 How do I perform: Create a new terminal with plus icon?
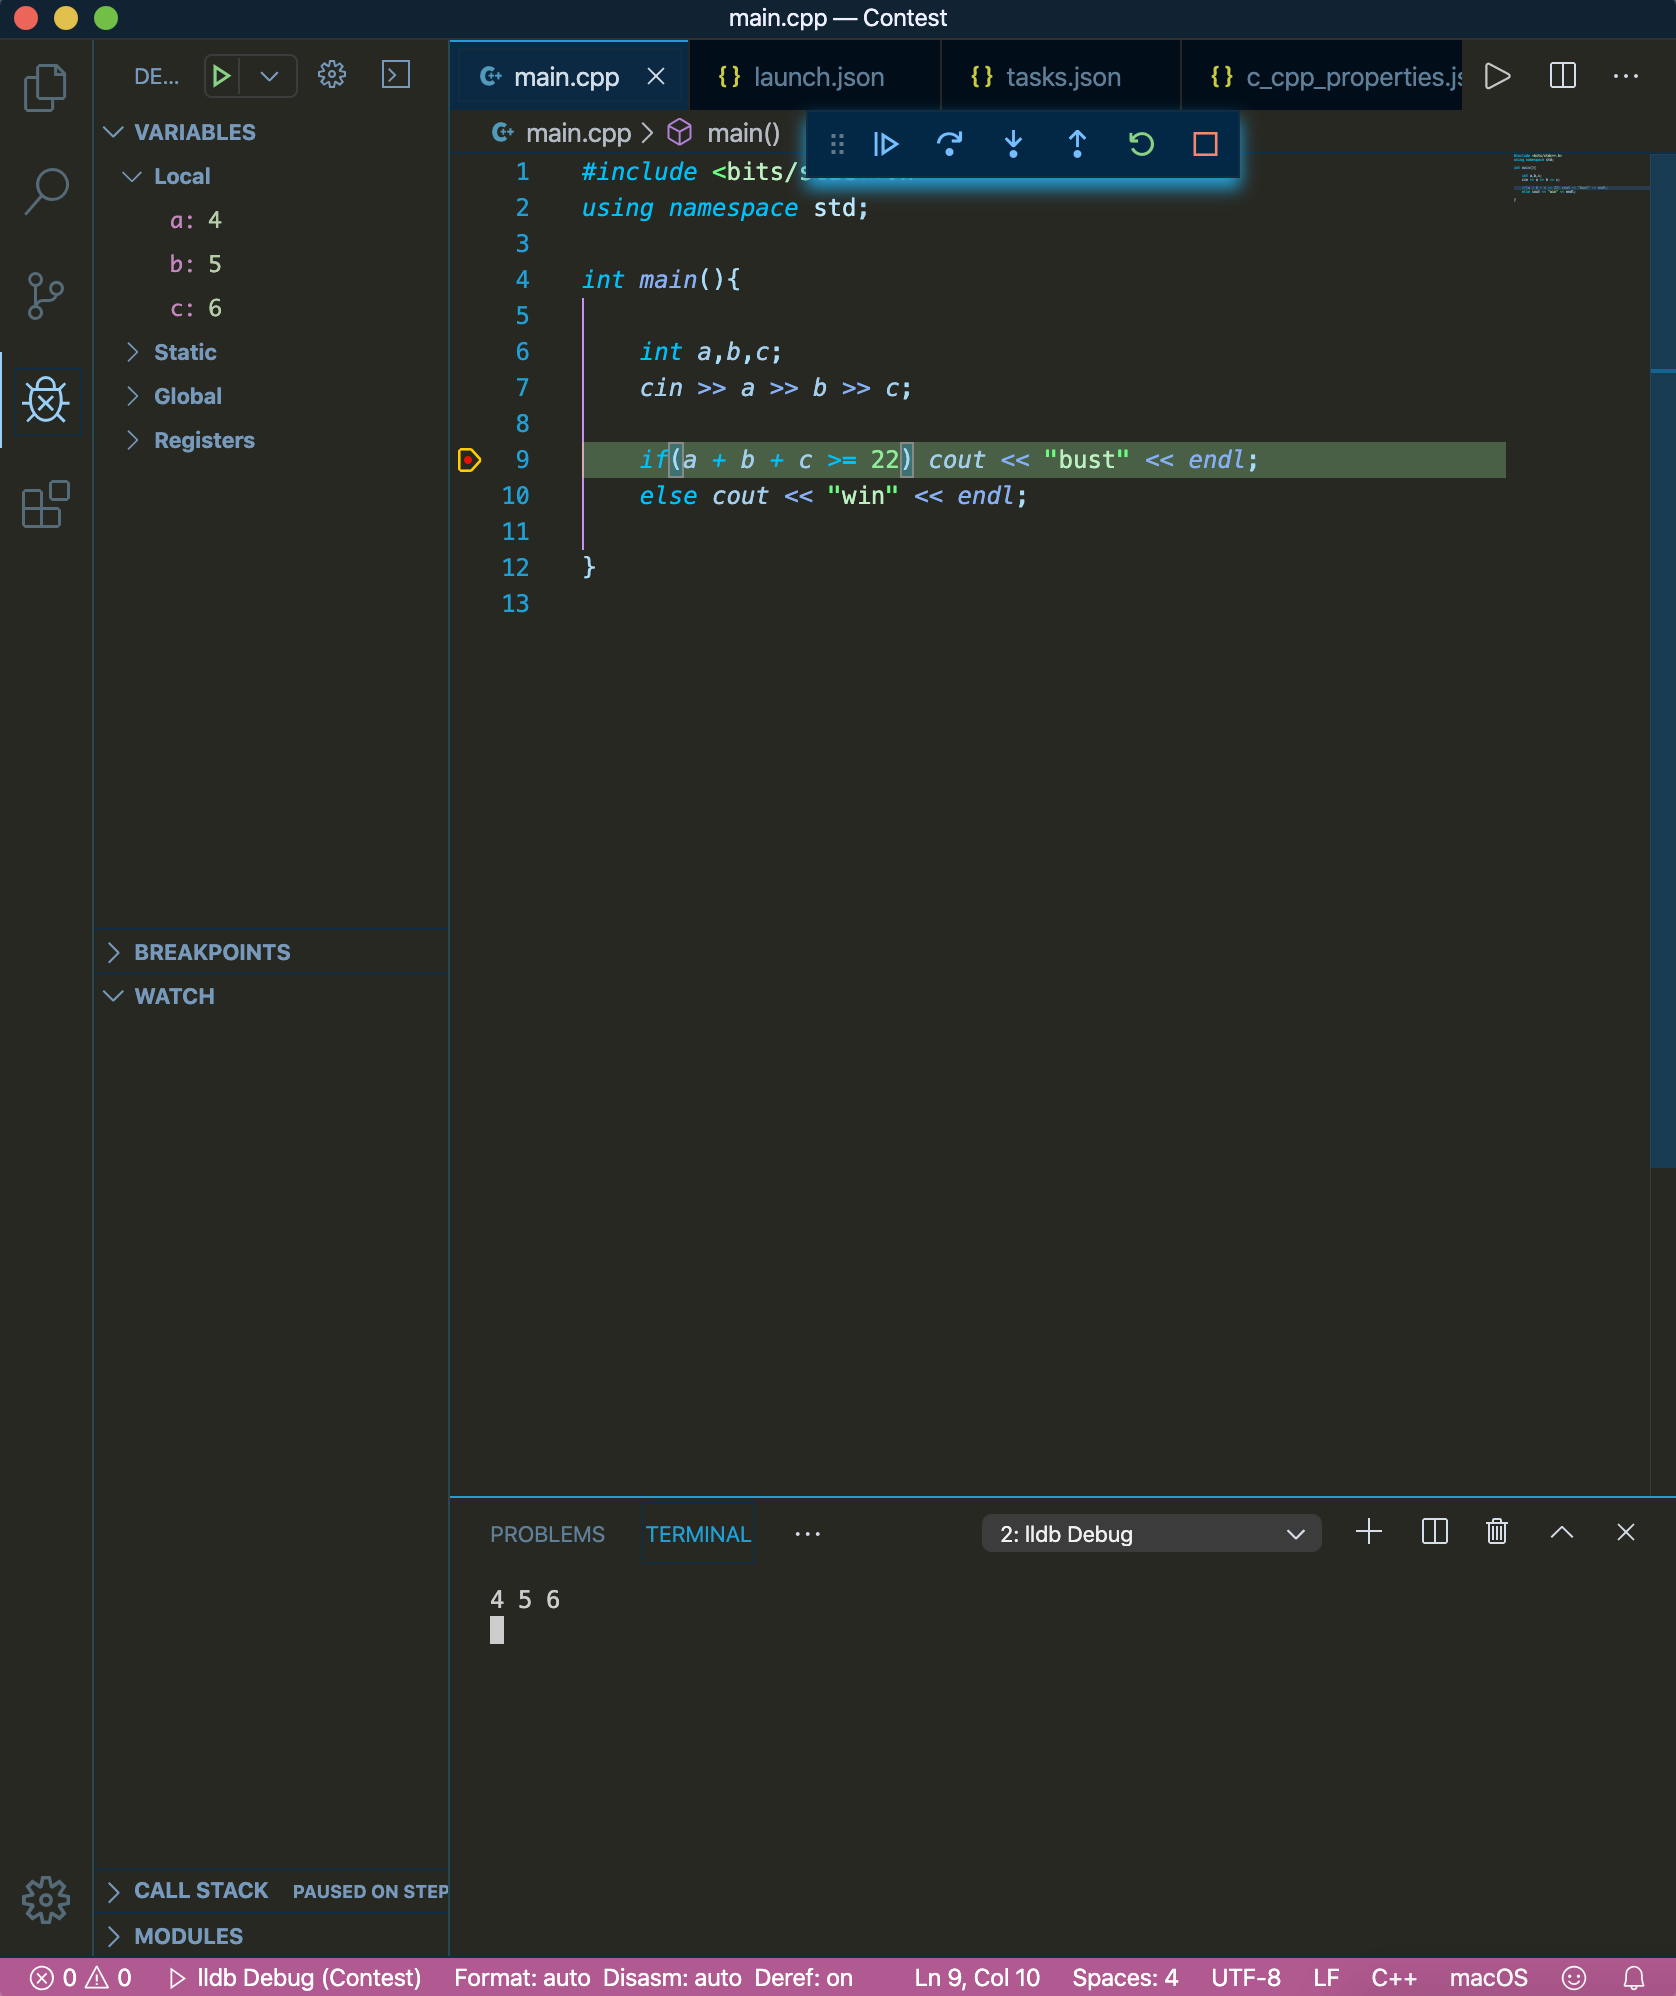tap(1369, 1532)
